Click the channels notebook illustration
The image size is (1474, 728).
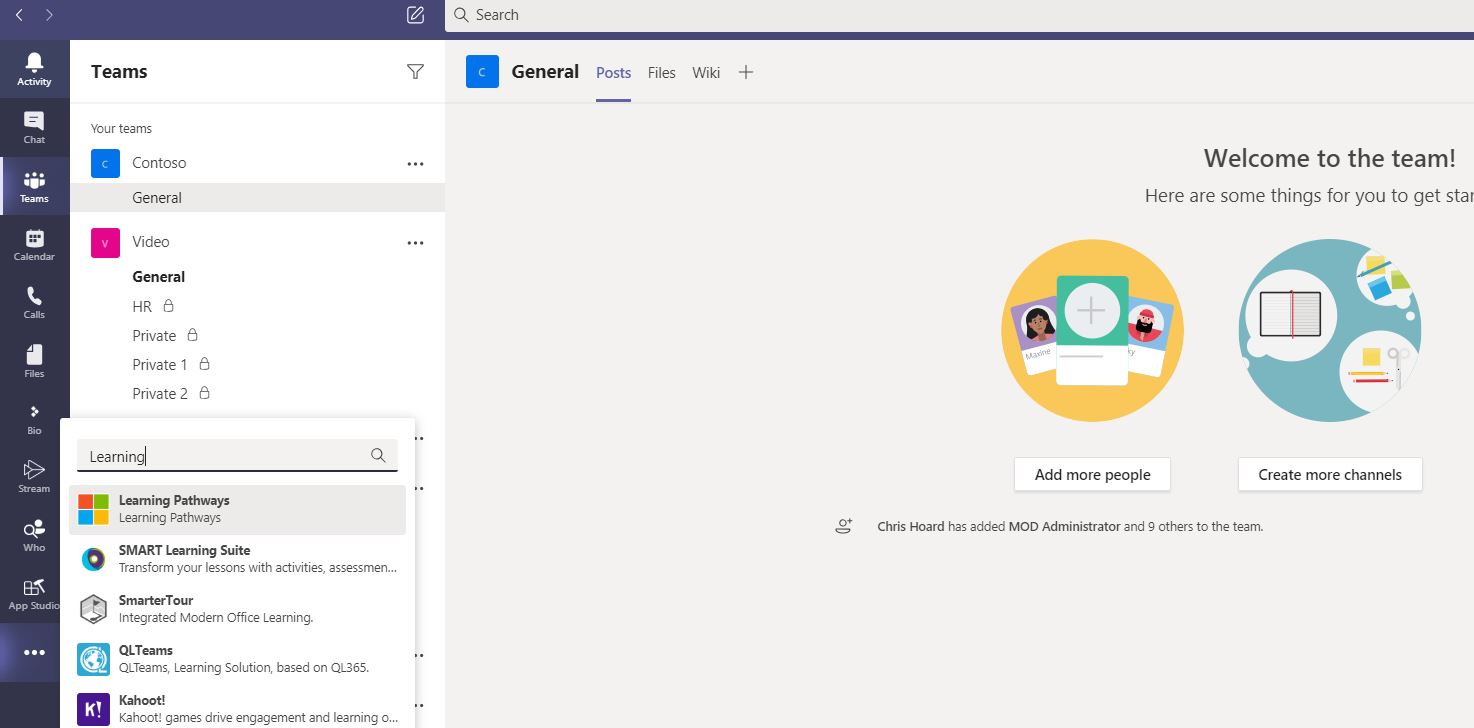coord(1330,330)
